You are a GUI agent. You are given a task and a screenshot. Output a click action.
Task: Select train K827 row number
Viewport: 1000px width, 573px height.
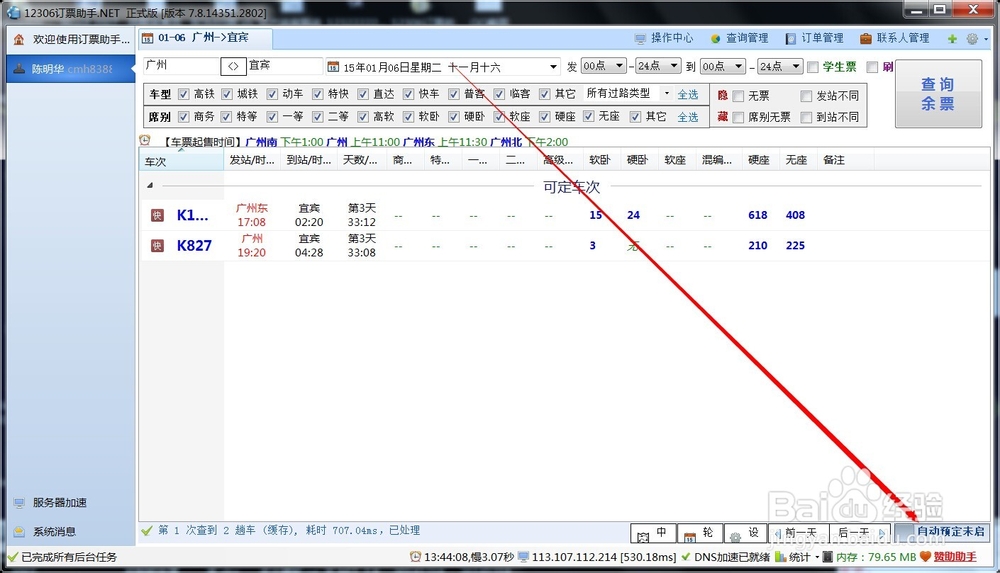(194, 246)
